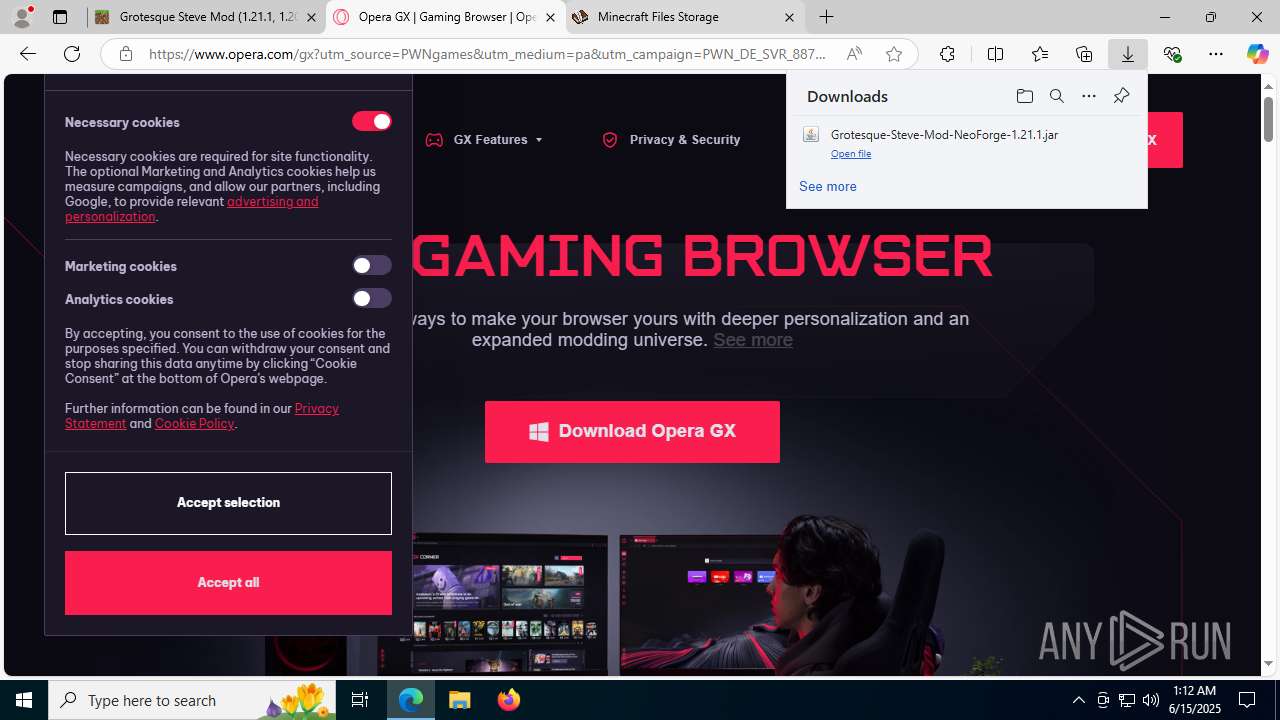The width and height of the screenshot is (1280, 720).
Task: Add this page to favorites star
Action: click(x=894, y=54)
